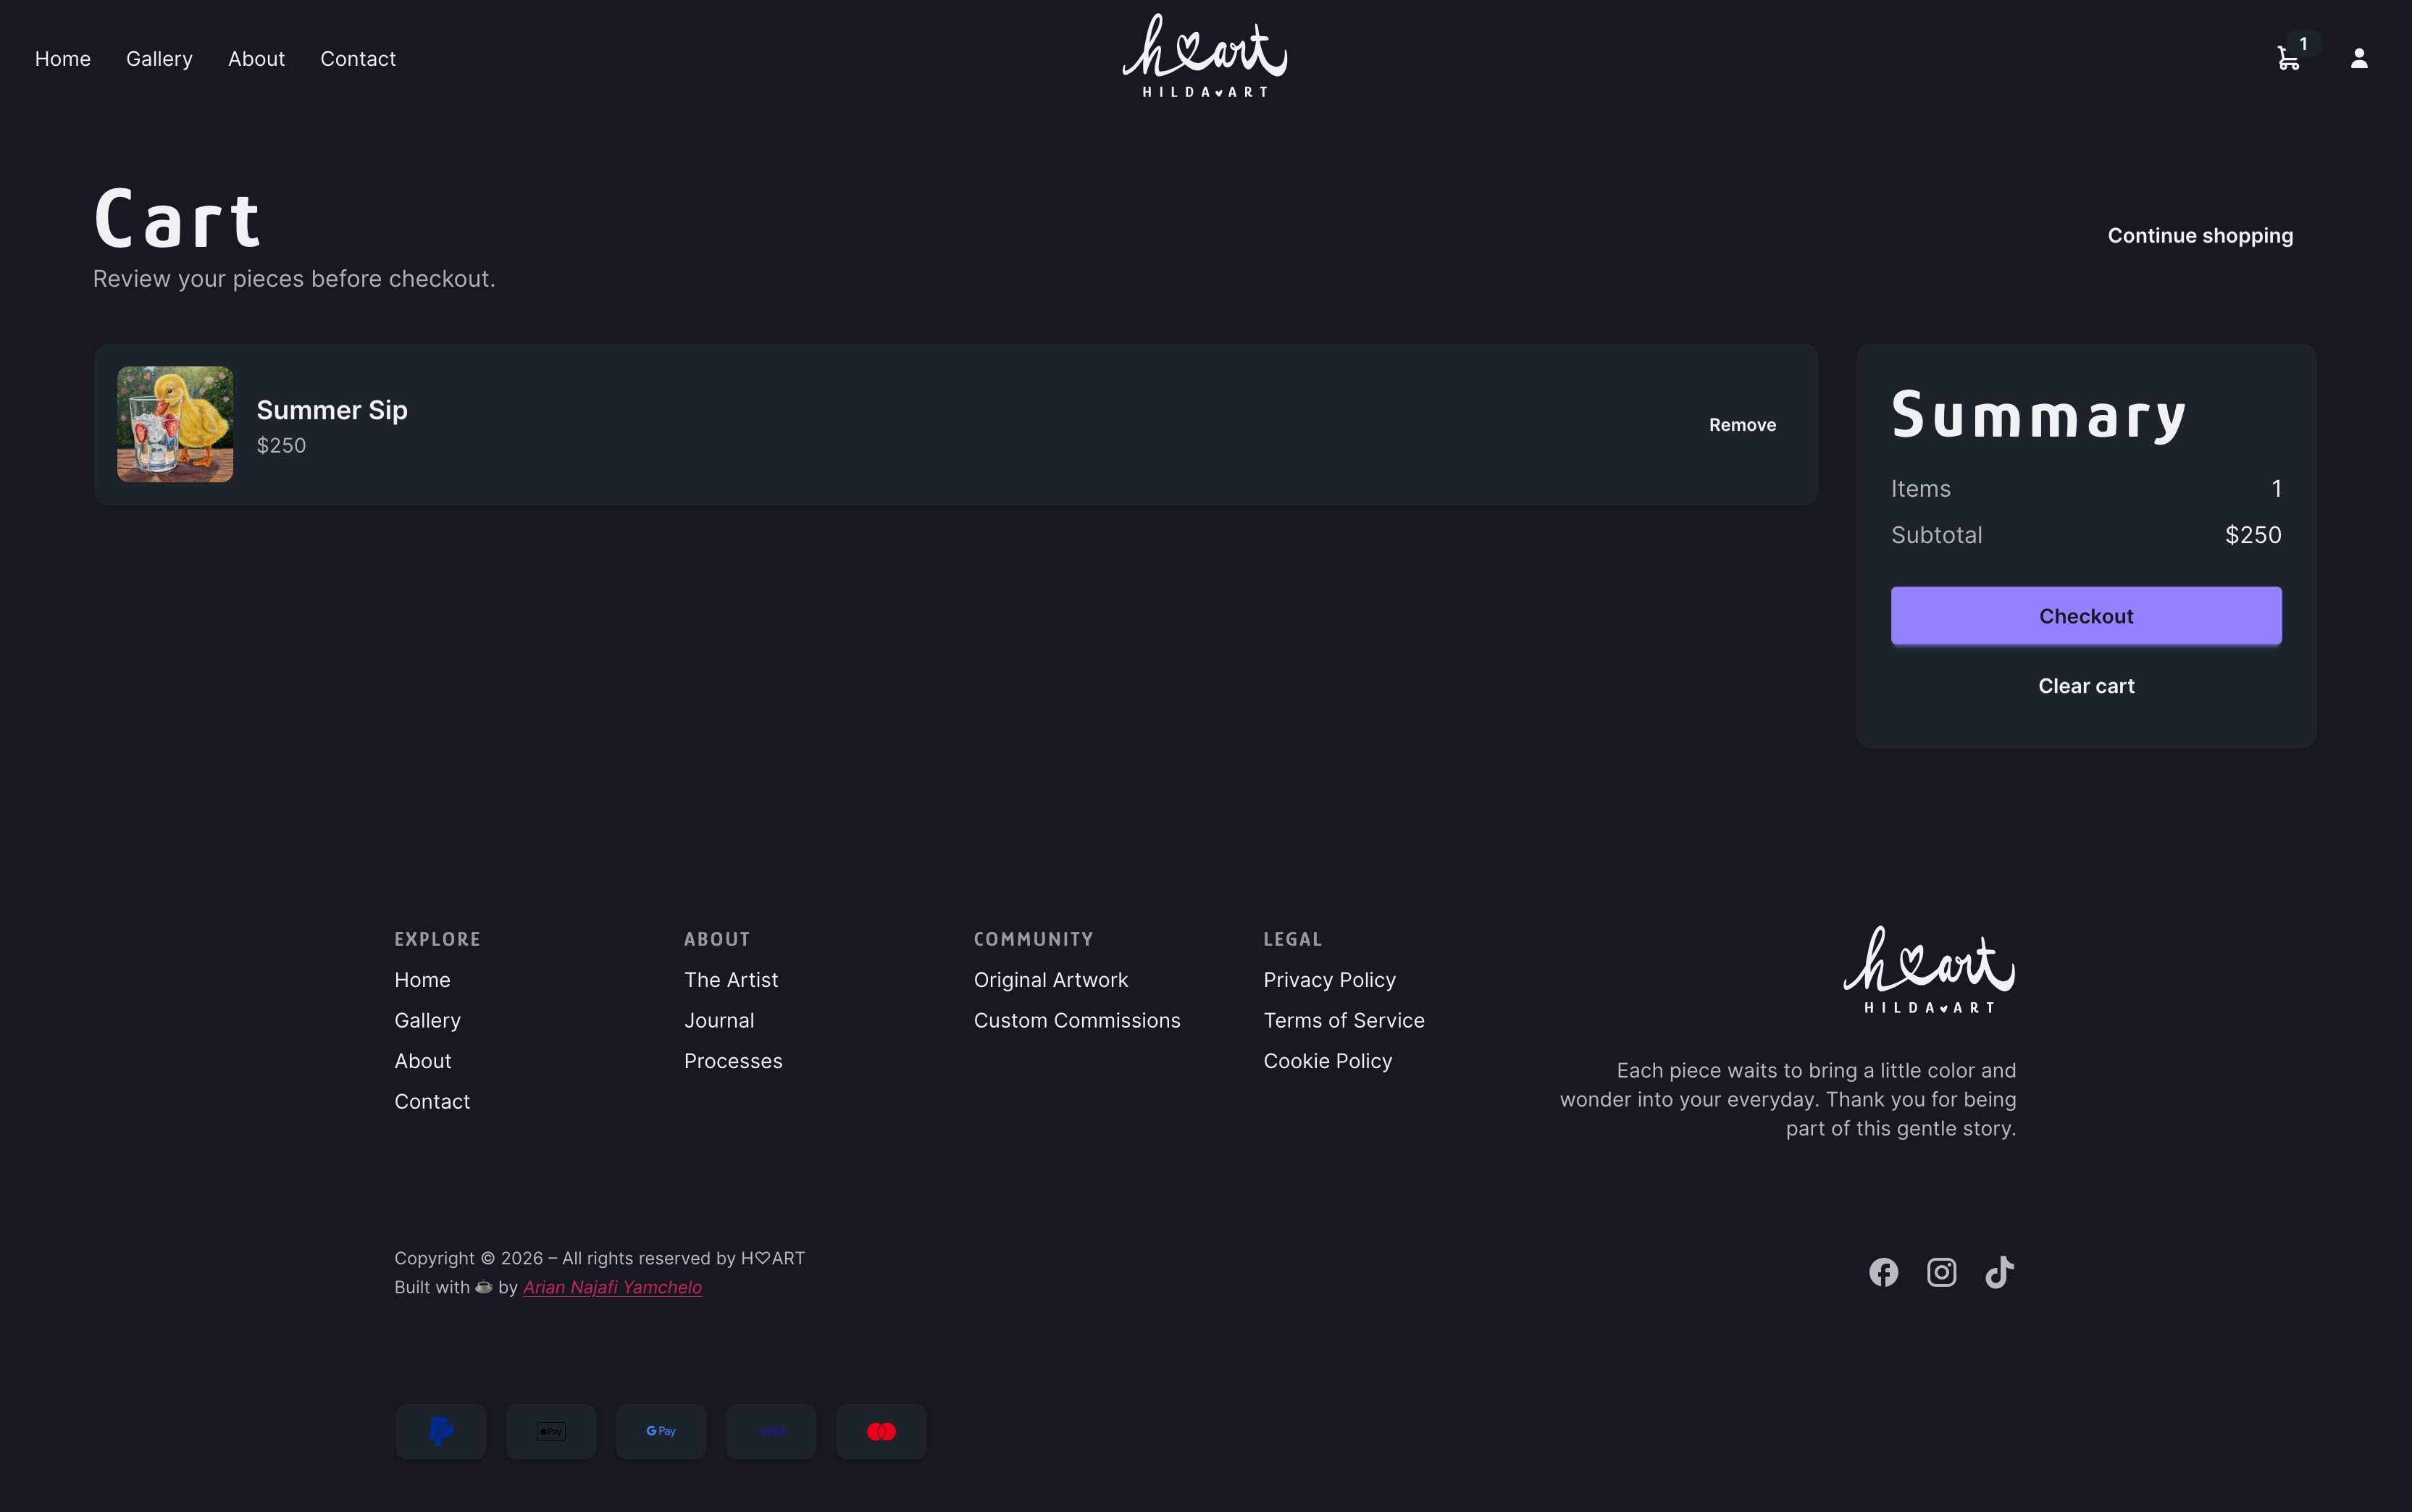Open the Summer Sip painting thumbnail
The width and height of the screenshot is (2412, 1512).
click(175, 424)
